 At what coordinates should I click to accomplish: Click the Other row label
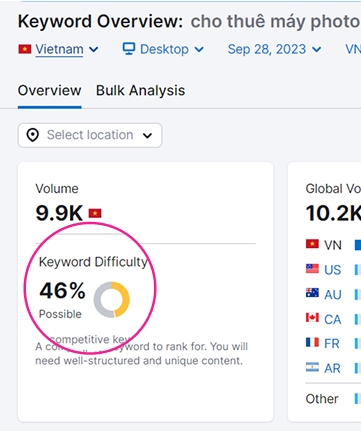(322, 399)
